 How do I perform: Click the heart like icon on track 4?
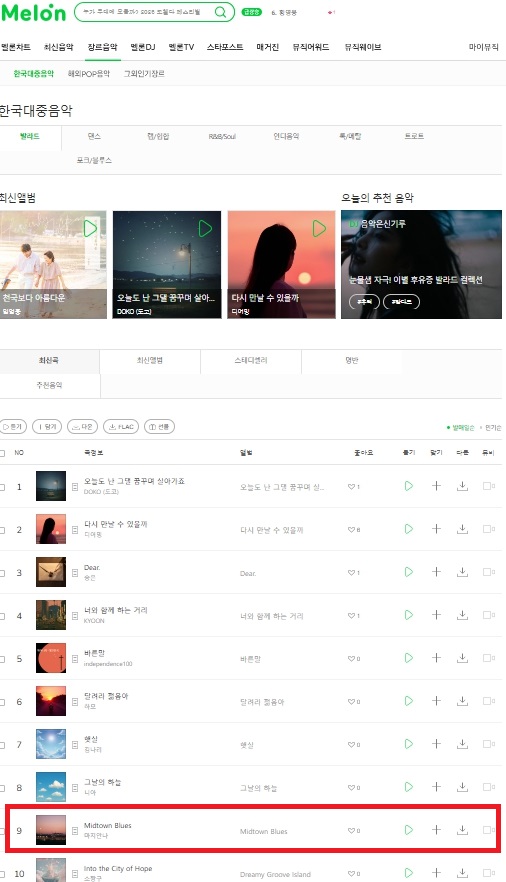[351, 616]
